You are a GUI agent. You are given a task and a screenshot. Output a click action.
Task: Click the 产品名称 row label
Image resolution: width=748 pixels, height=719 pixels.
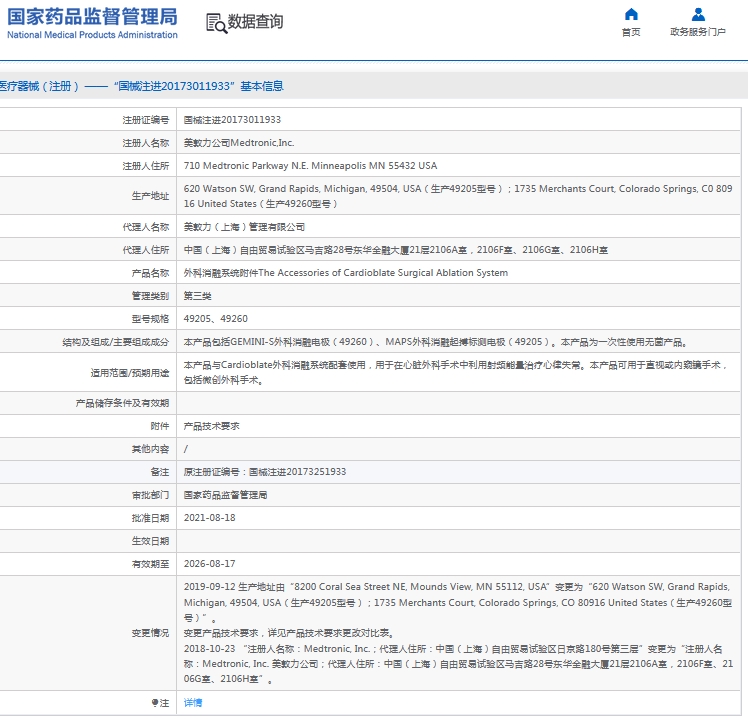[150, 273]
